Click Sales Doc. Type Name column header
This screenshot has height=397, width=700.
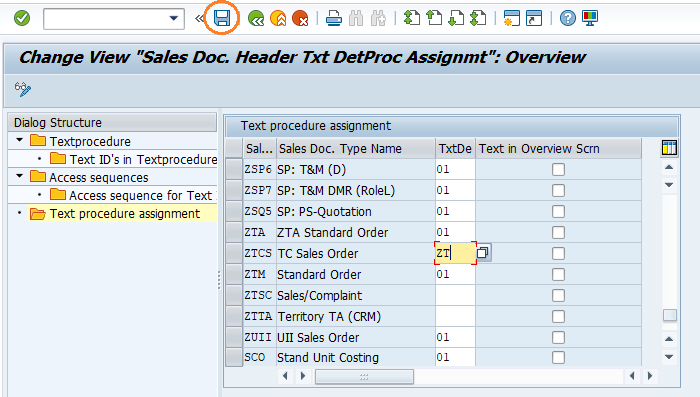click(x=356, y=149)
